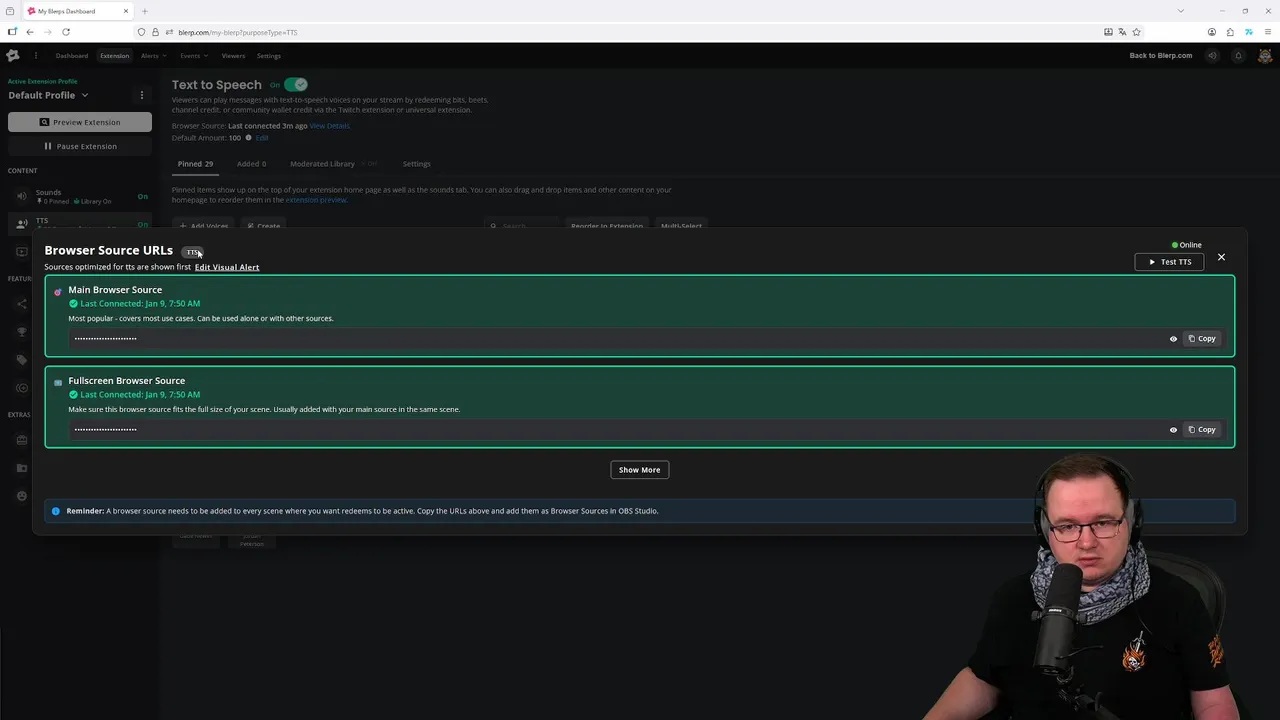Switch to the Settings tab under Text to Speech
This screenshot has height=720, width=1280.
[x=416, y=164]
